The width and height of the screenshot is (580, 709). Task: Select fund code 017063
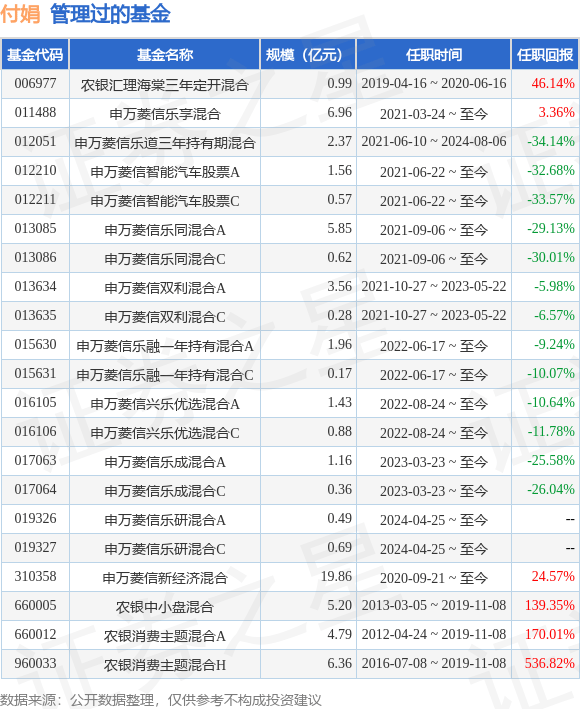tap(35, 460)
